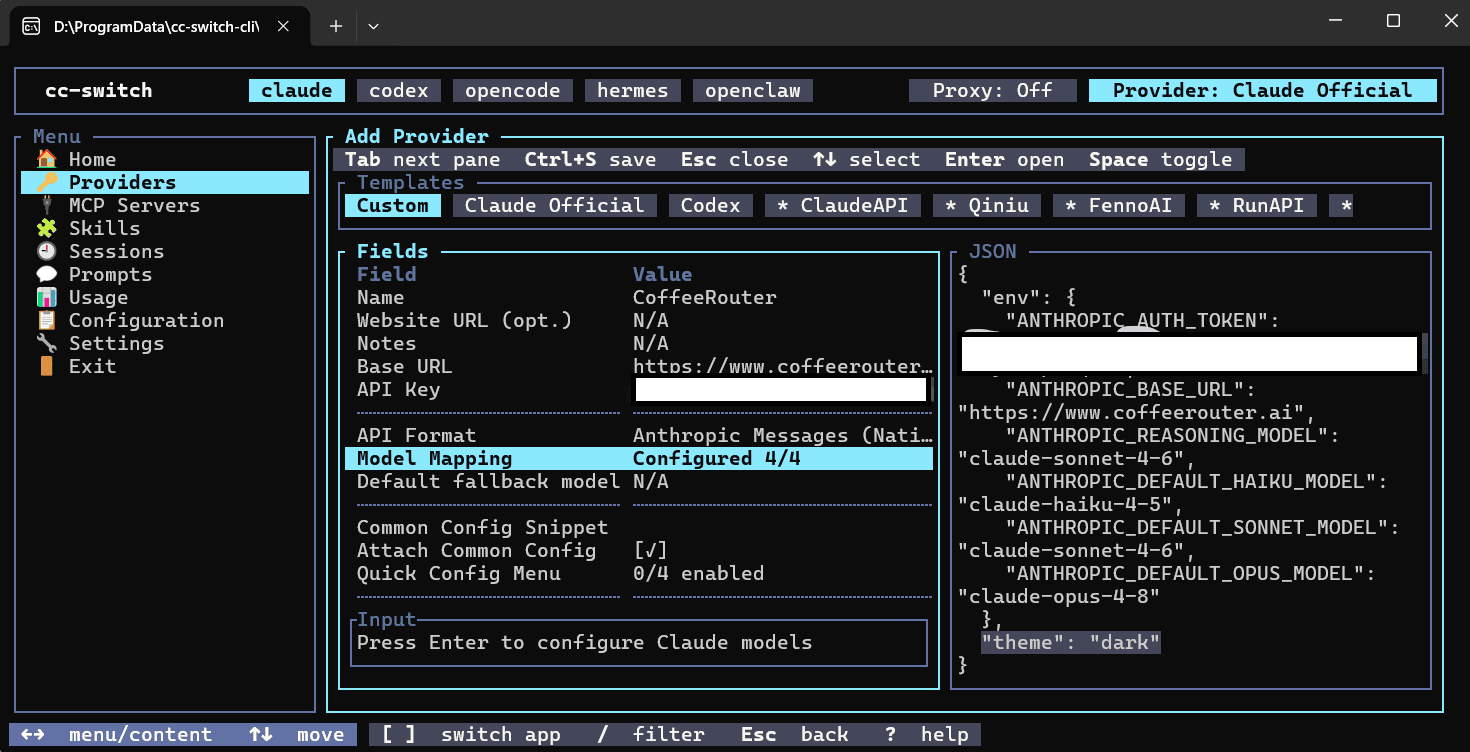
Task: Click the Ctrl+S save hint
Action: 591,159
